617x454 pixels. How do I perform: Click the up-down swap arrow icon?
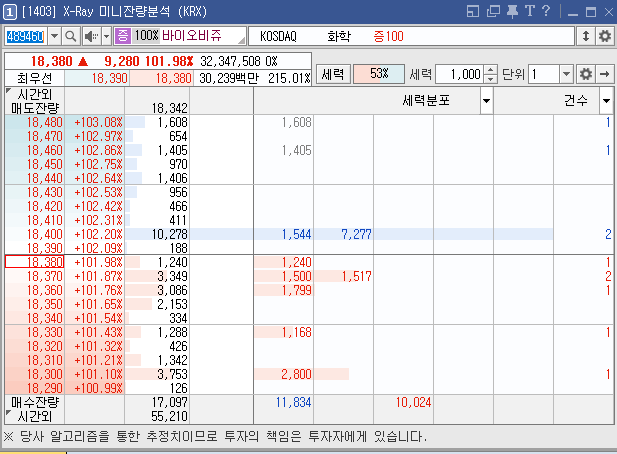(586, 36)
